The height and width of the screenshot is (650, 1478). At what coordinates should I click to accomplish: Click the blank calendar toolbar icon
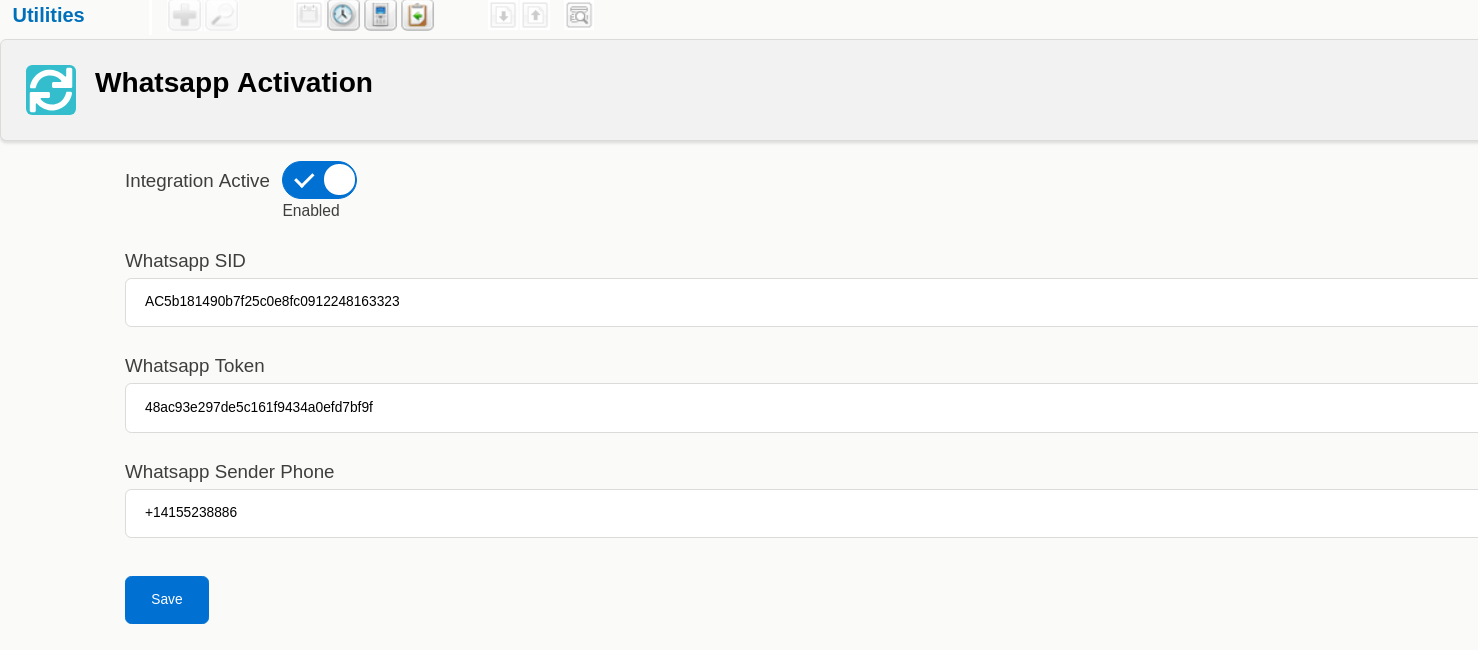[309, 15]
